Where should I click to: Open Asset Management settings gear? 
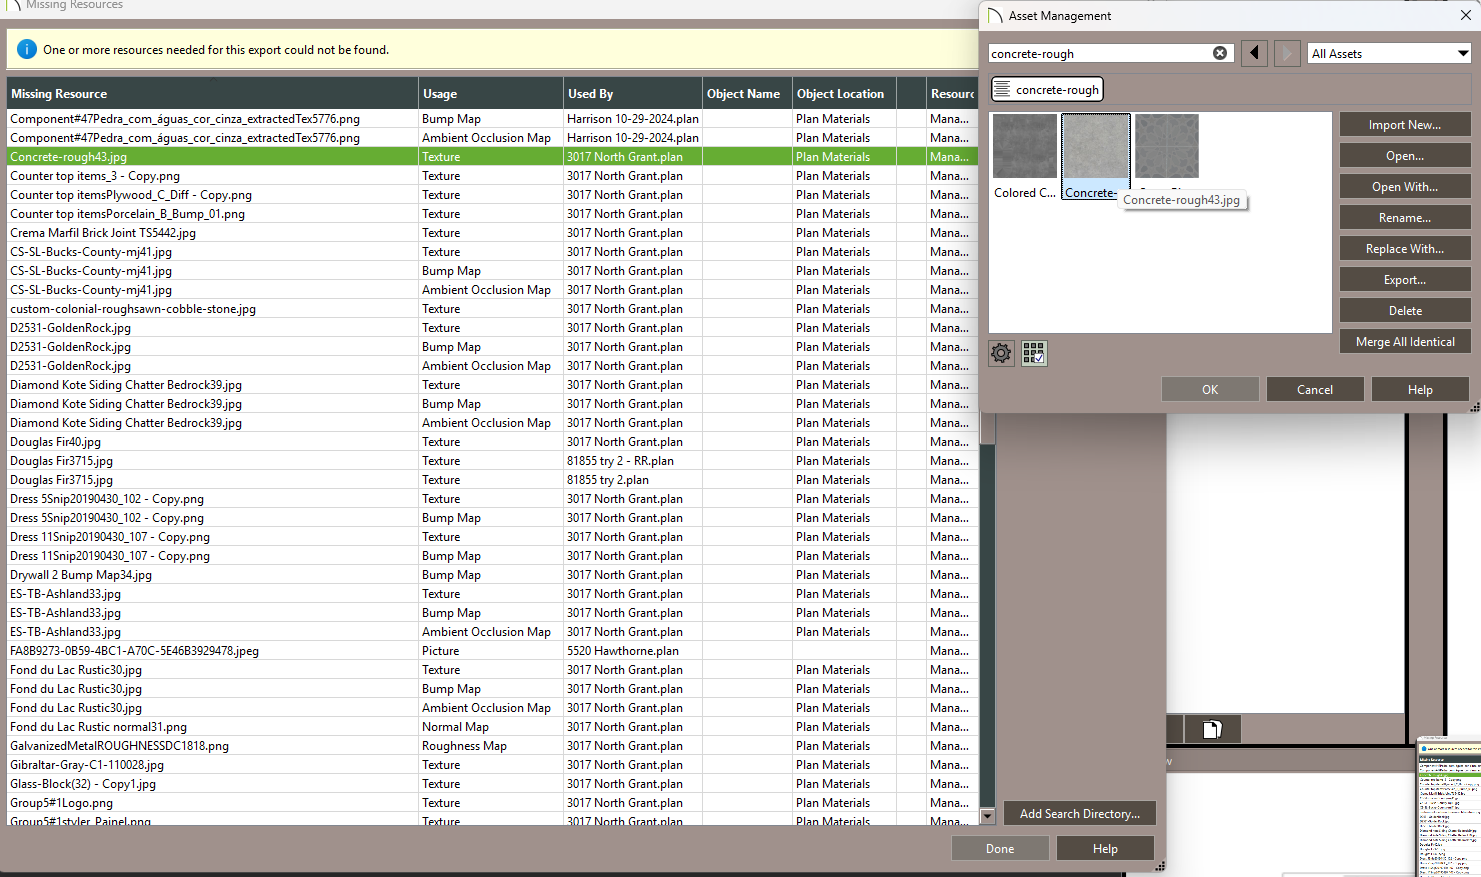point(1001,353)
